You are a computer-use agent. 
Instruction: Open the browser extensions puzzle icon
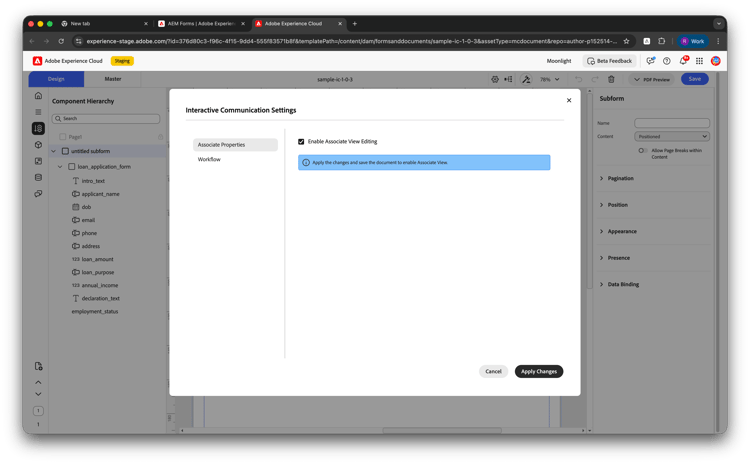click(662, 41)
